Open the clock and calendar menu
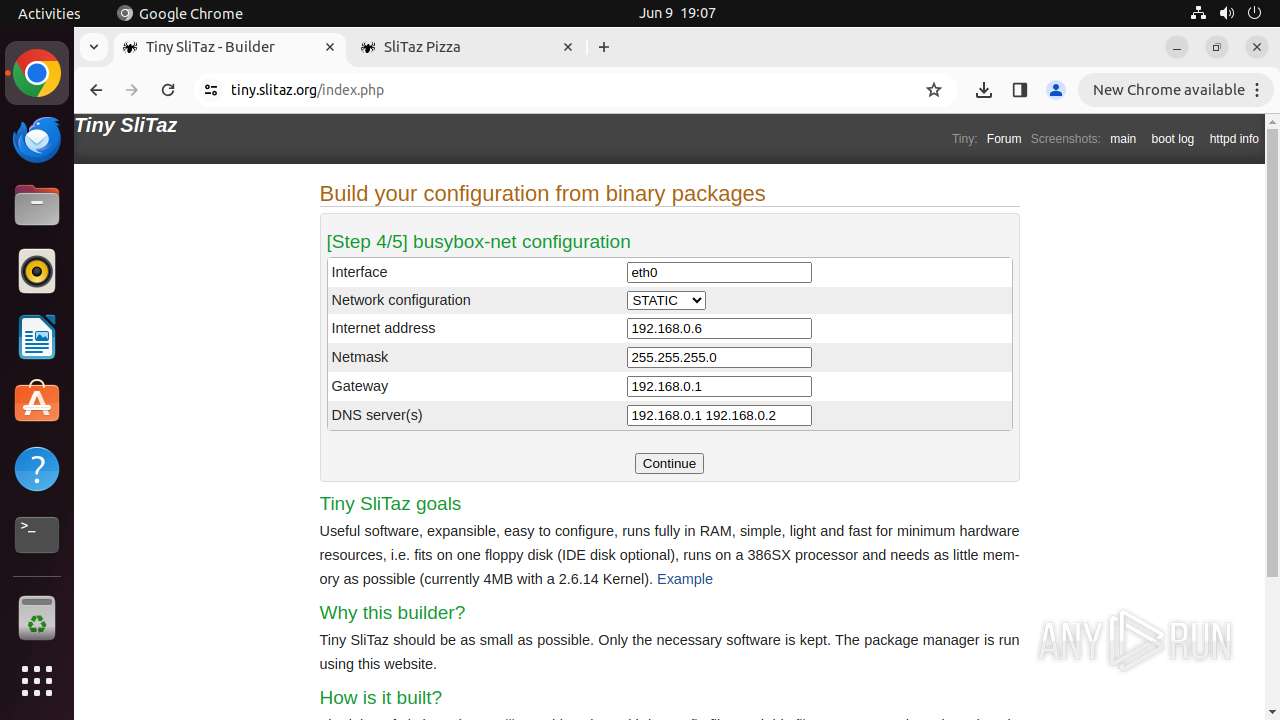This screenshot has height=720, width=1280. [x=677, y=13]
